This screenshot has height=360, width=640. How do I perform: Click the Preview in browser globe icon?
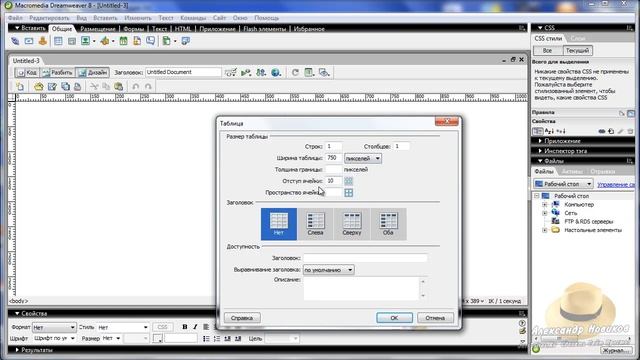point(276,73)
